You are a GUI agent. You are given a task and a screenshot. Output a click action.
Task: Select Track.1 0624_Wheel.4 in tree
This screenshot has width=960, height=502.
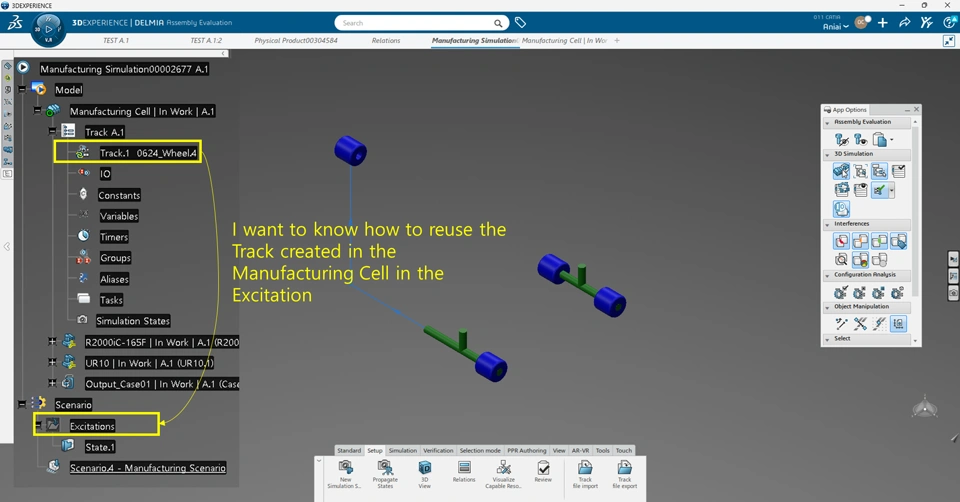(148, 153)
